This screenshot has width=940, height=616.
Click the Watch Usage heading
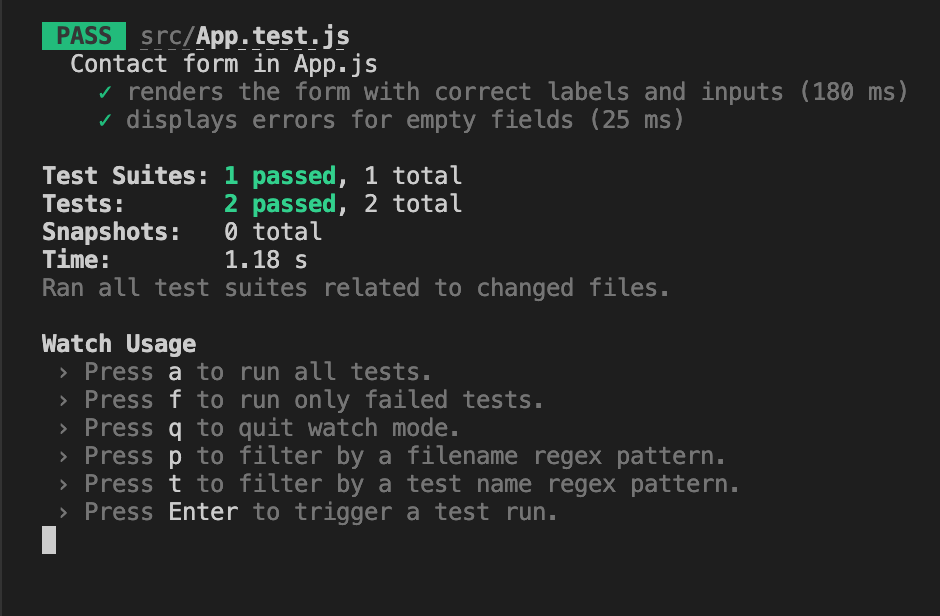tap(119, 345)
